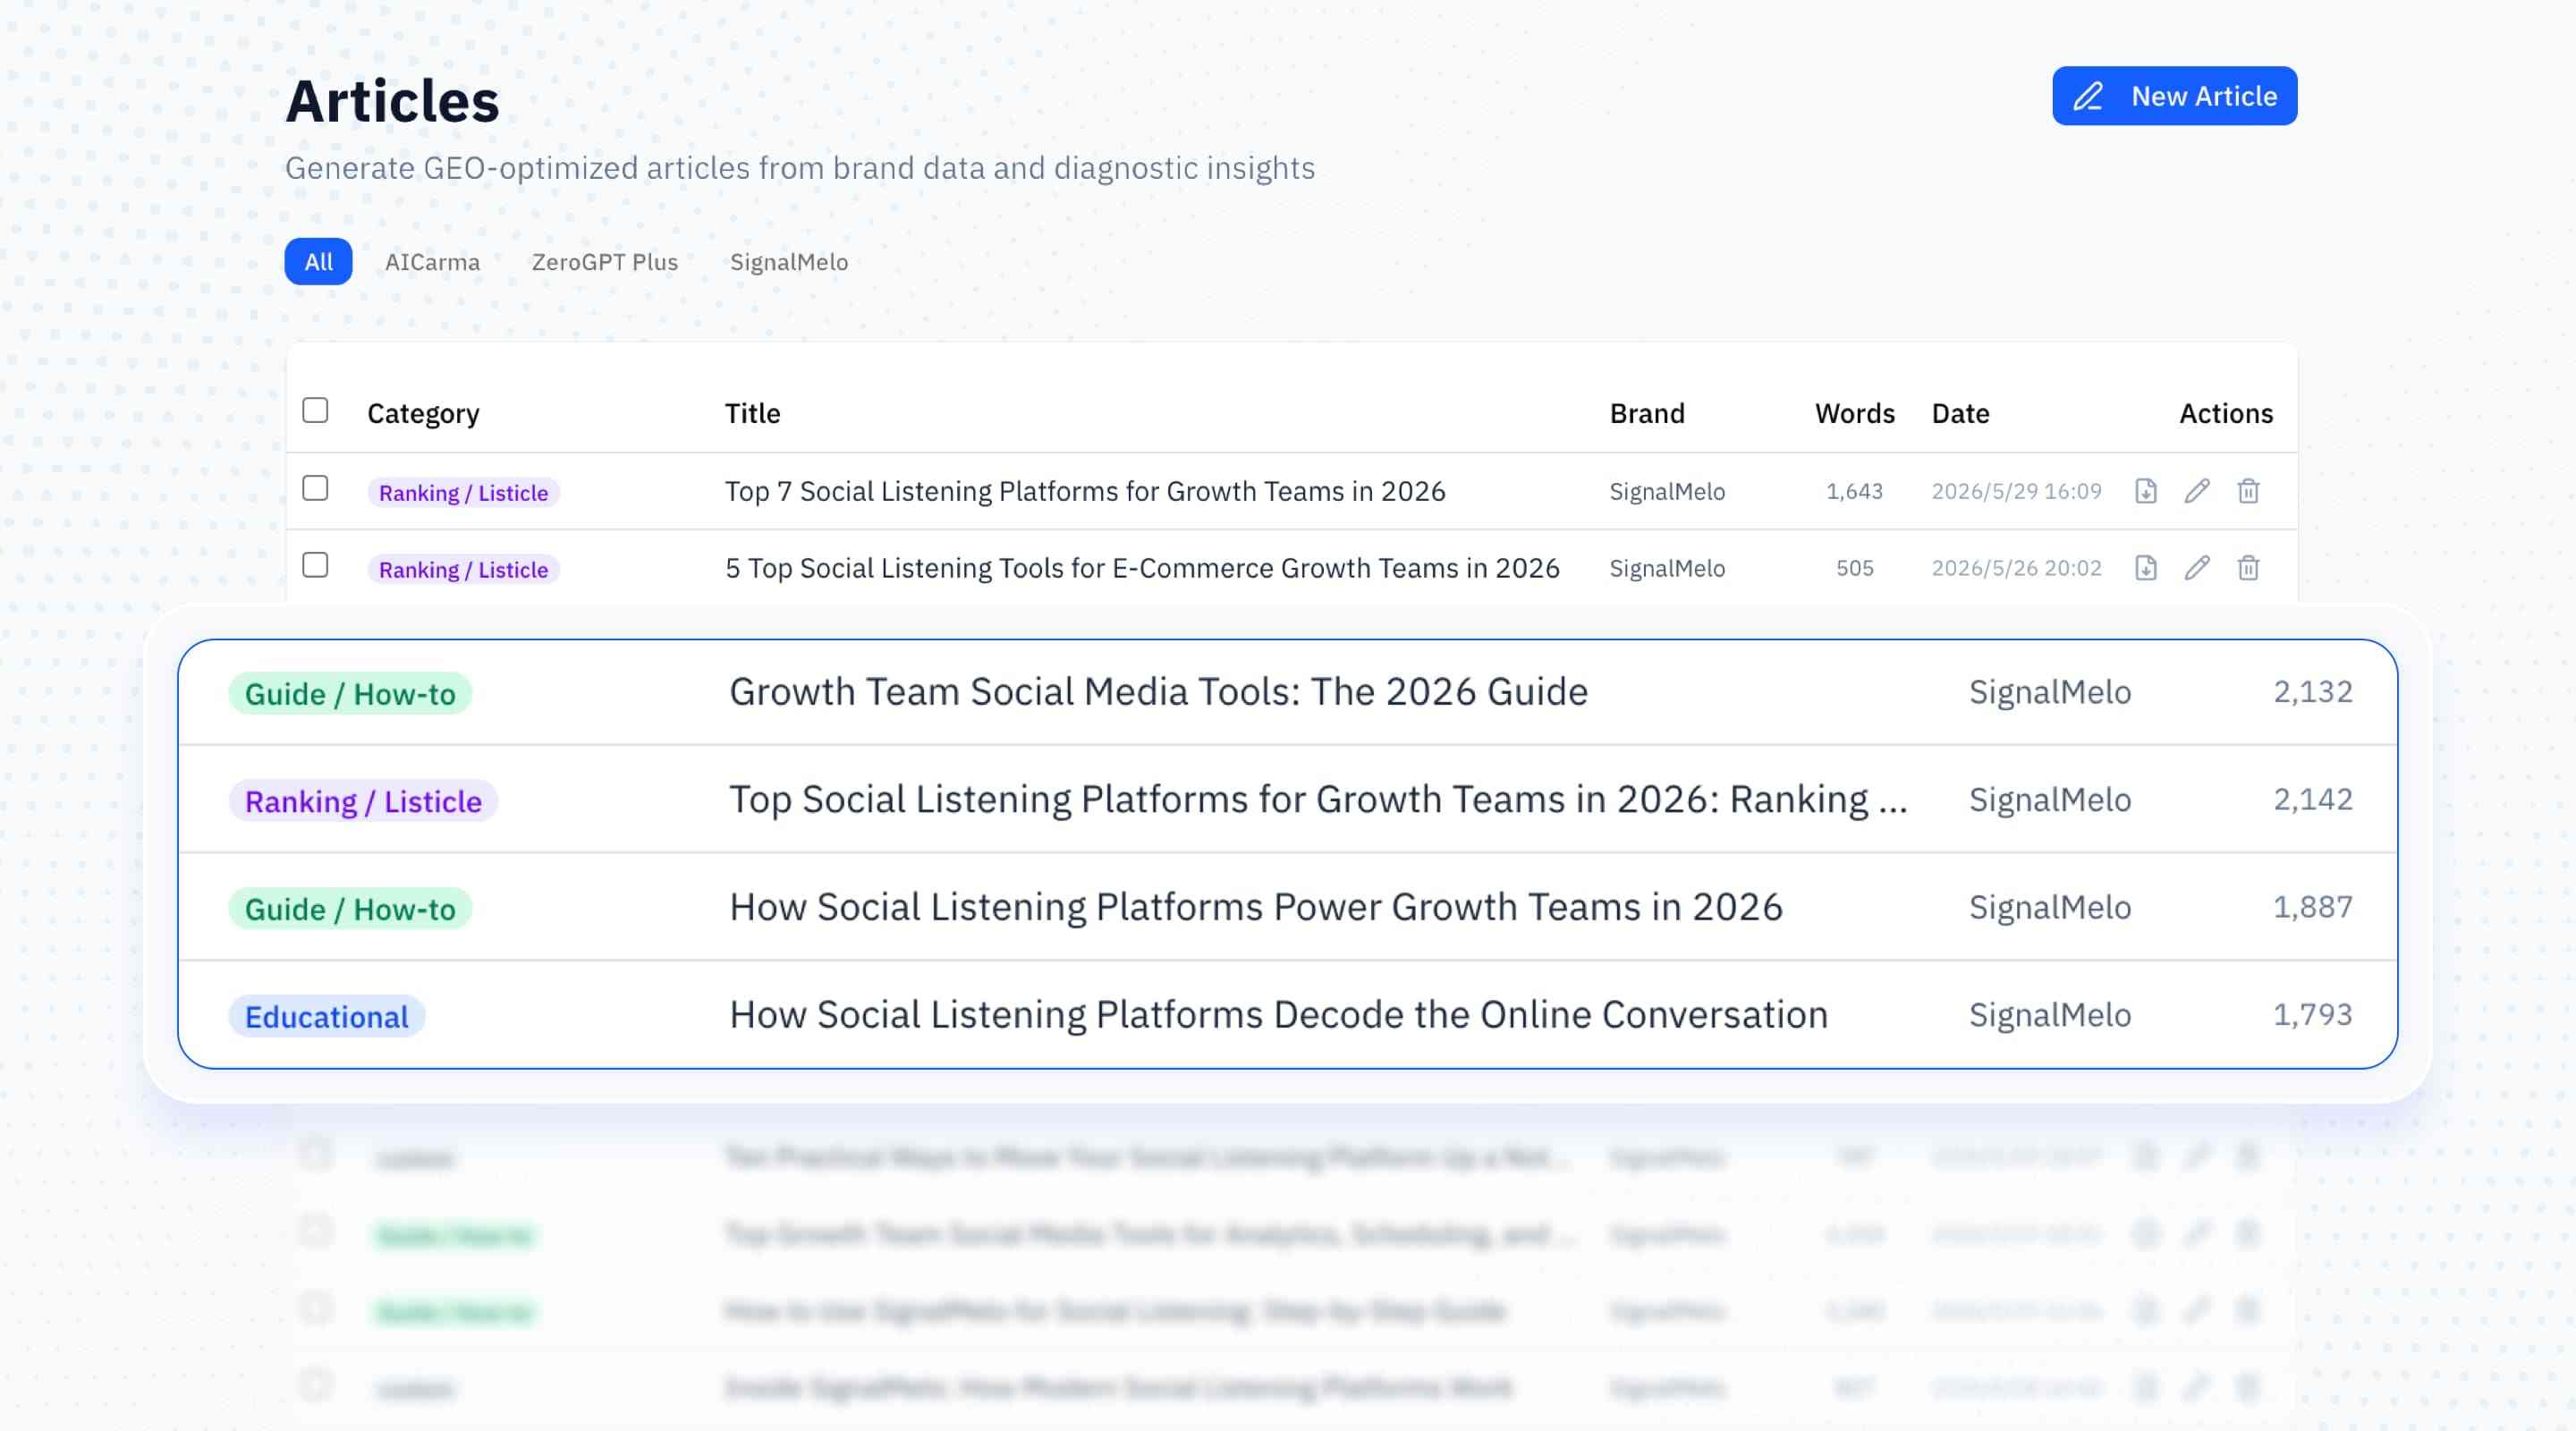Download the 5 Top Social Listening Tools article

(2145, 568)
